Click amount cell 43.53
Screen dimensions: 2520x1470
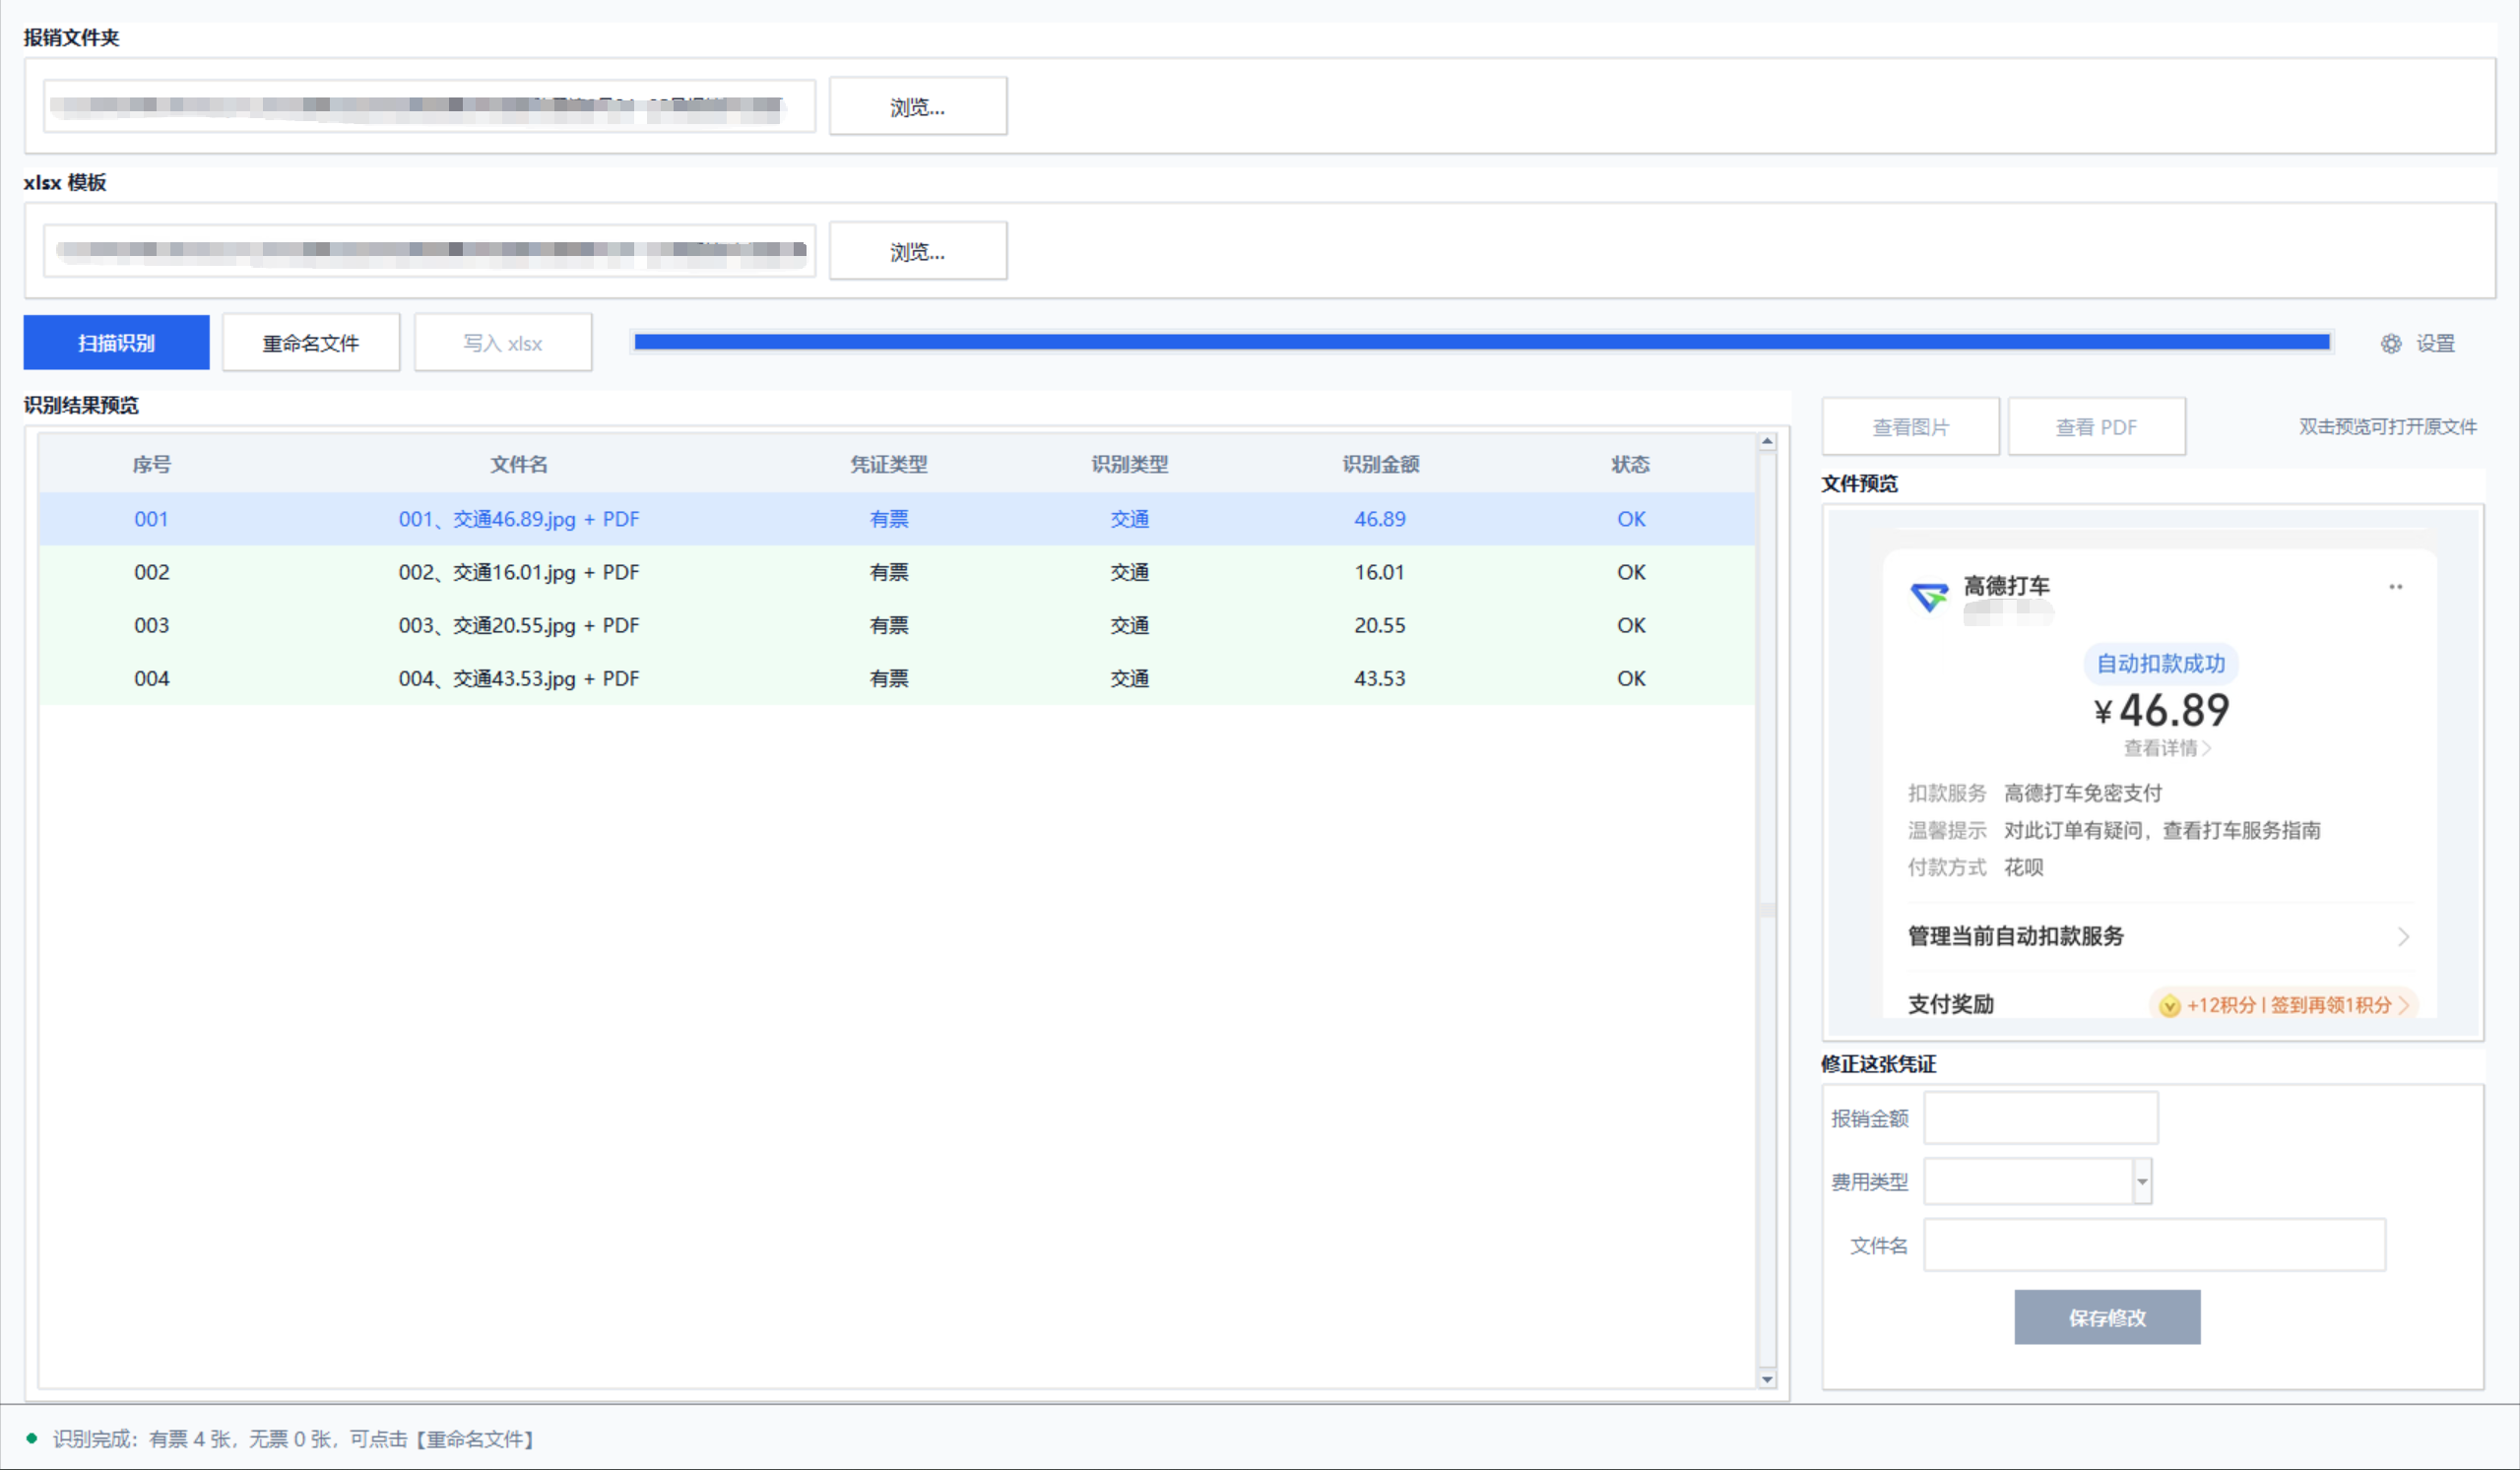click(1380, 679)
